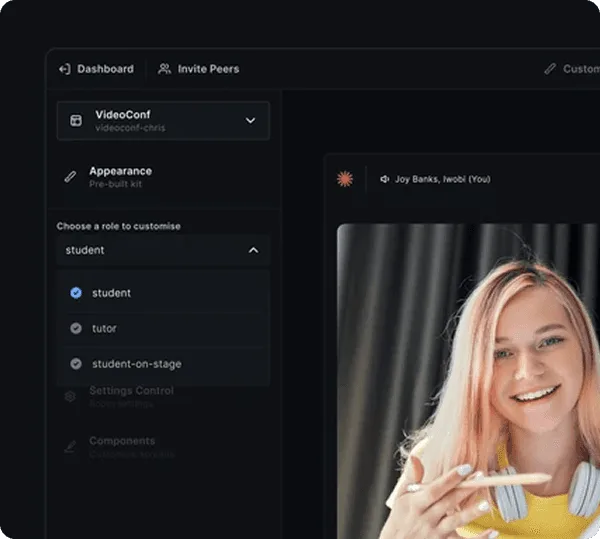This screenshot has height=539, width=600.
Task: Select the tutor role option
Action: [163, 328]
